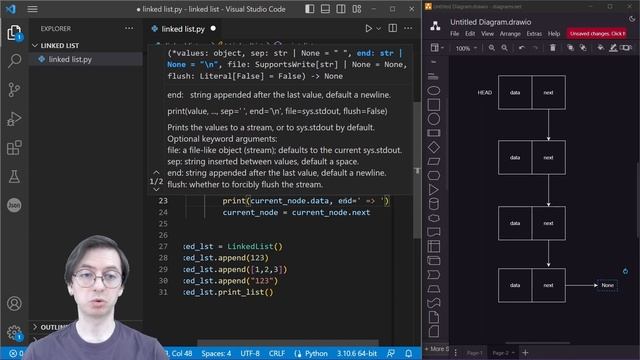Click More Shapes button in draw.io
This screenshot has width=640, height=360.
(x=437, y=349)
